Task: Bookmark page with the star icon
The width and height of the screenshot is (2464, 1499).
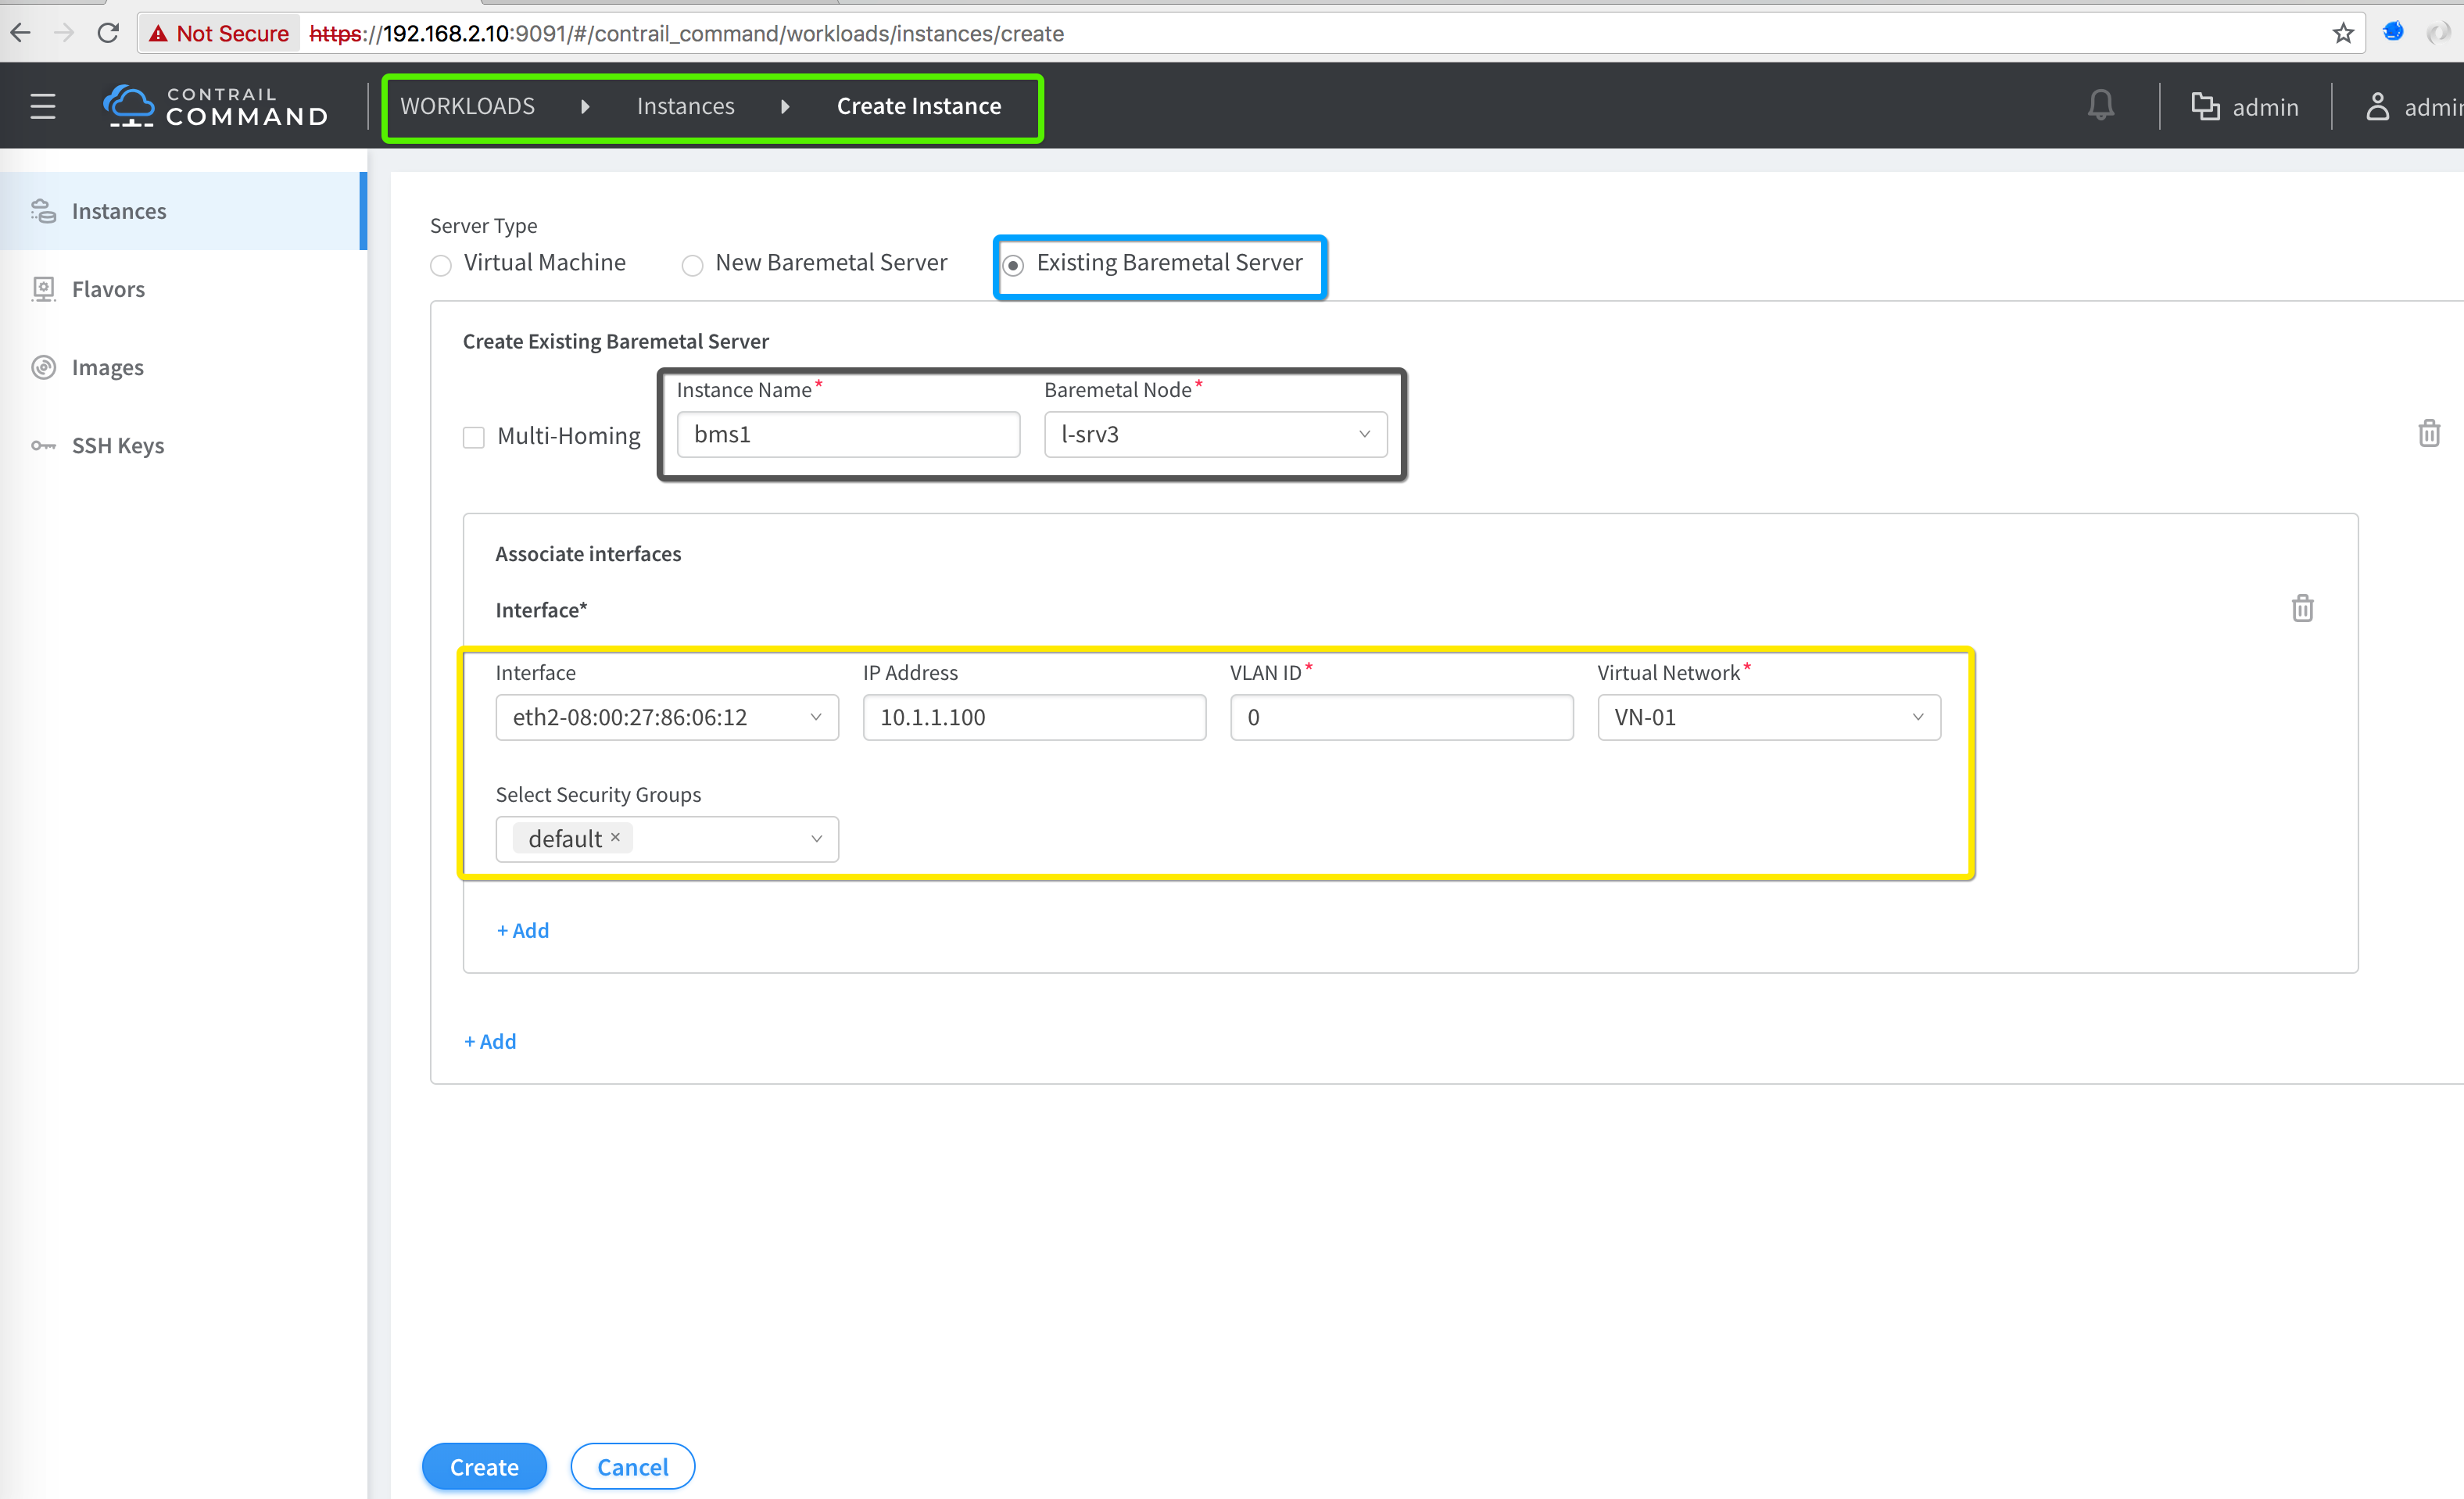Action: click(2343, 33)
